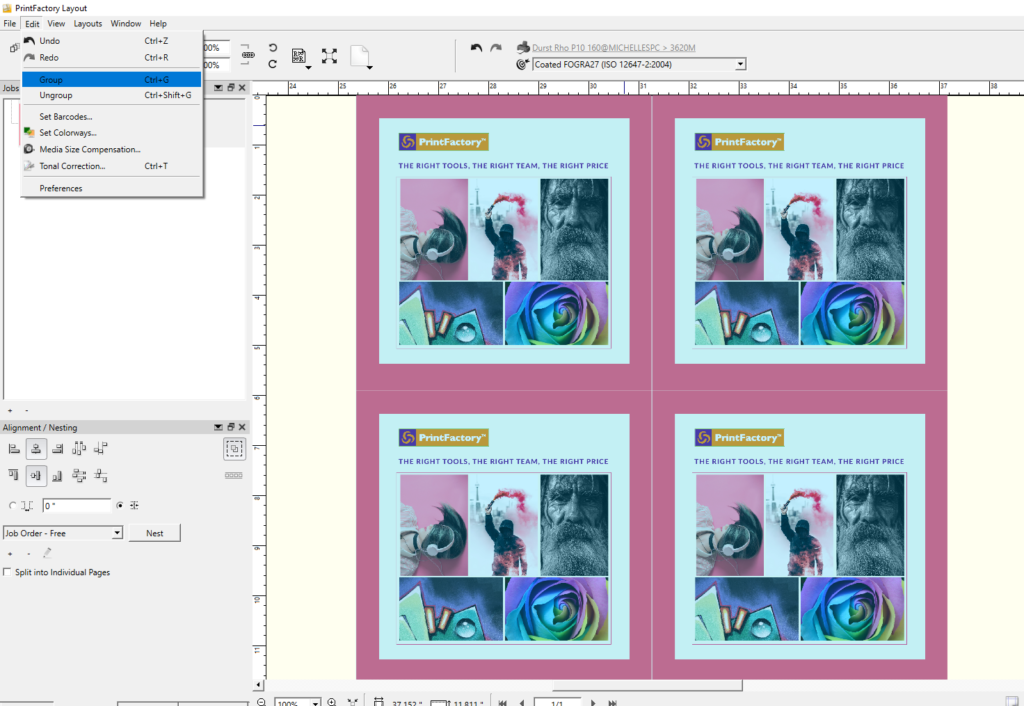This screenshot has height=706, width=1024.
Task: Open the Window menu
Action: (125, 24)
